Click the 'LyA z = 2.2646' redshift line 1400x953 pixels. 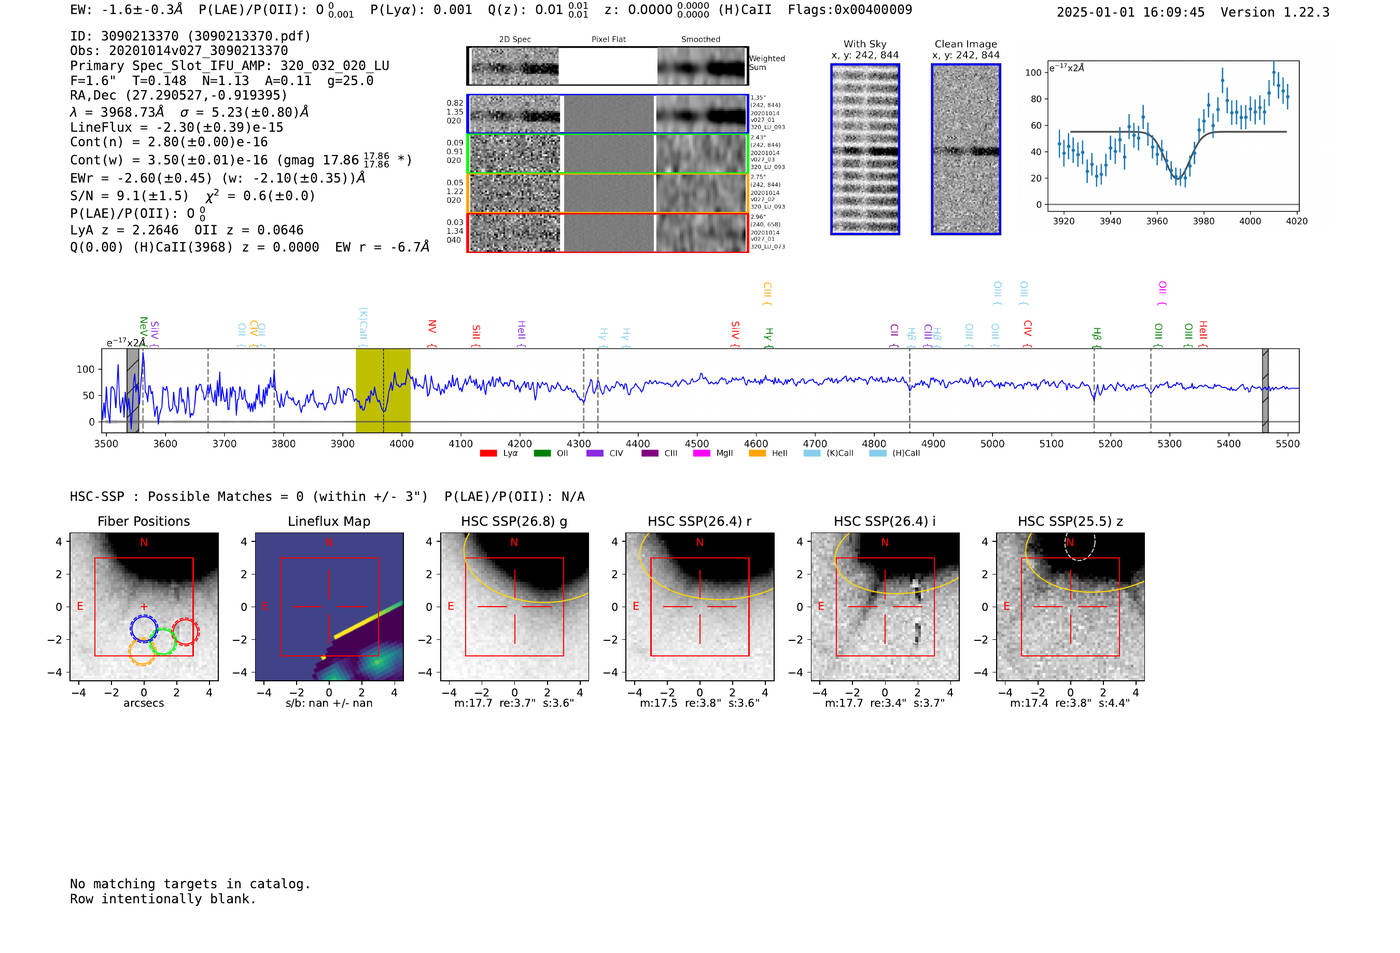pos(186,230)
